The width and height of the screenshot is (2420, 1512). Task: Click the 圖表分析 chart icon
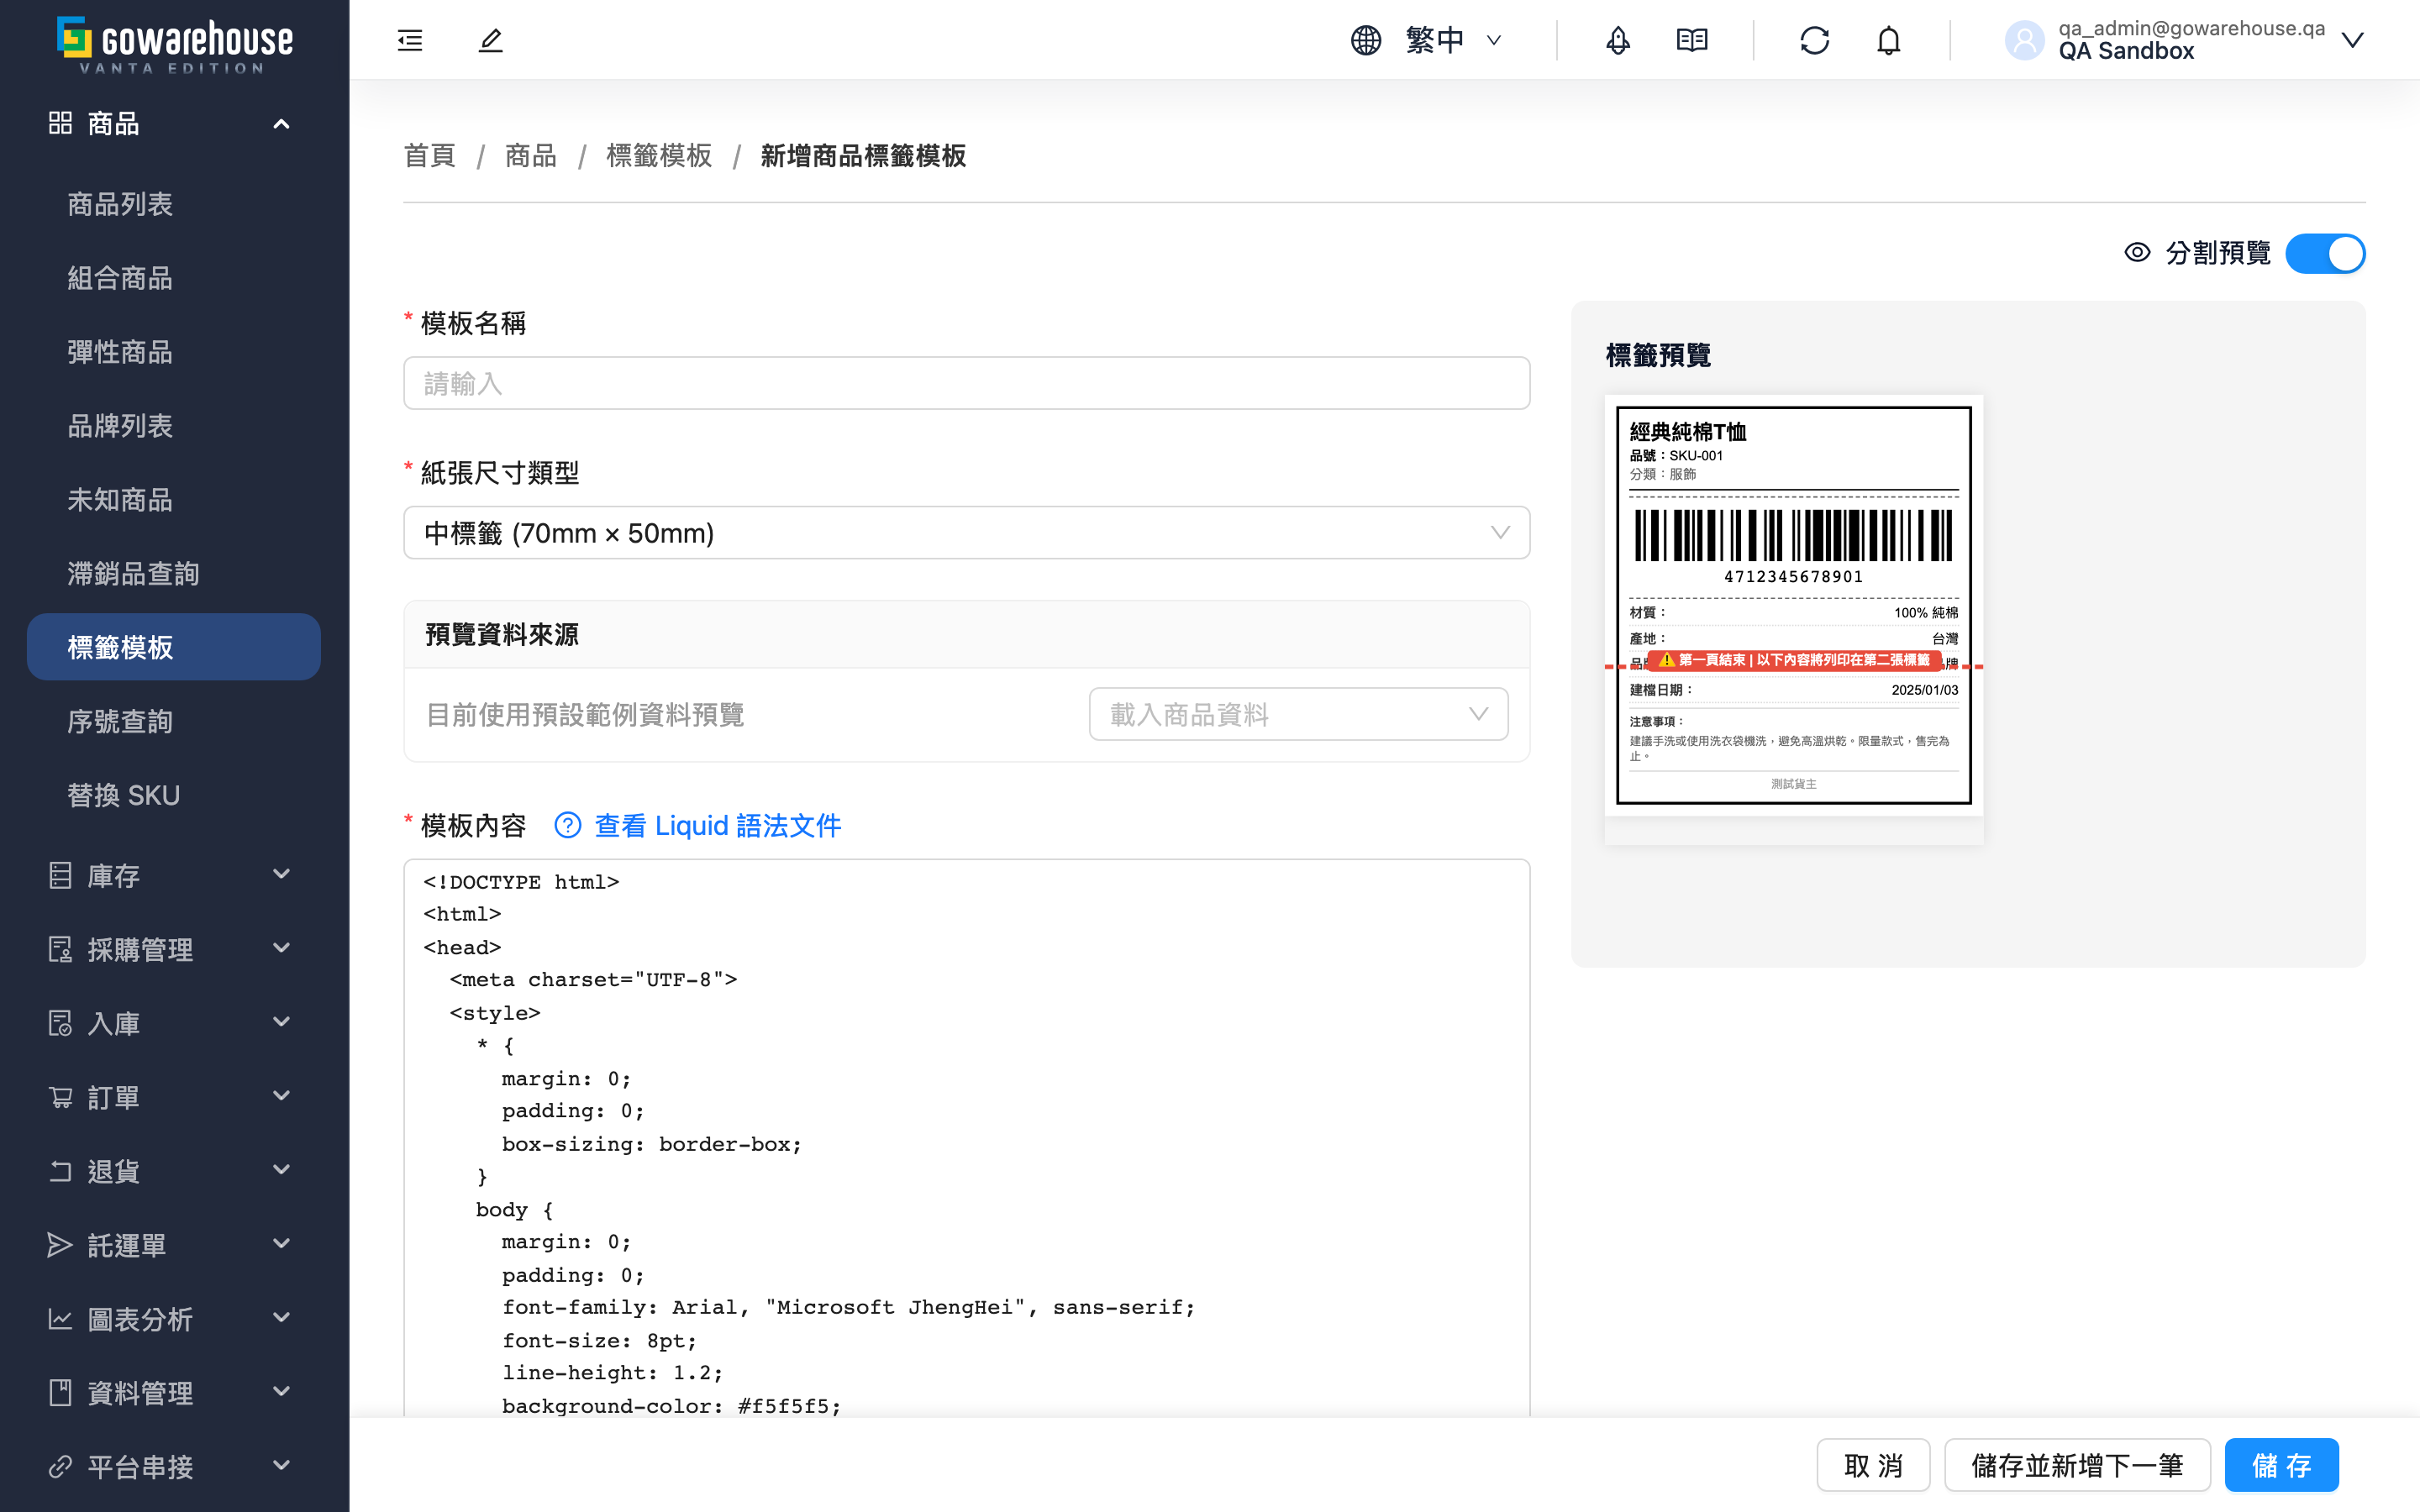[60, 1319]
